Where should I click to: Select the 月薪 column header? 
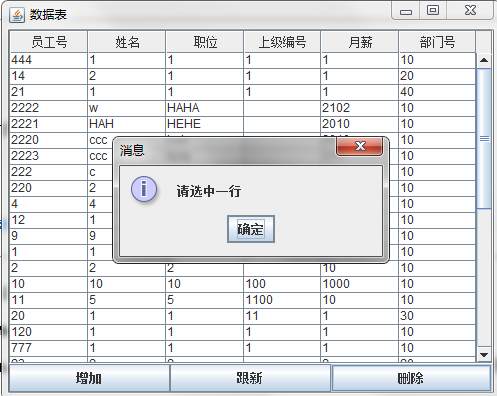tap(360, 42)
